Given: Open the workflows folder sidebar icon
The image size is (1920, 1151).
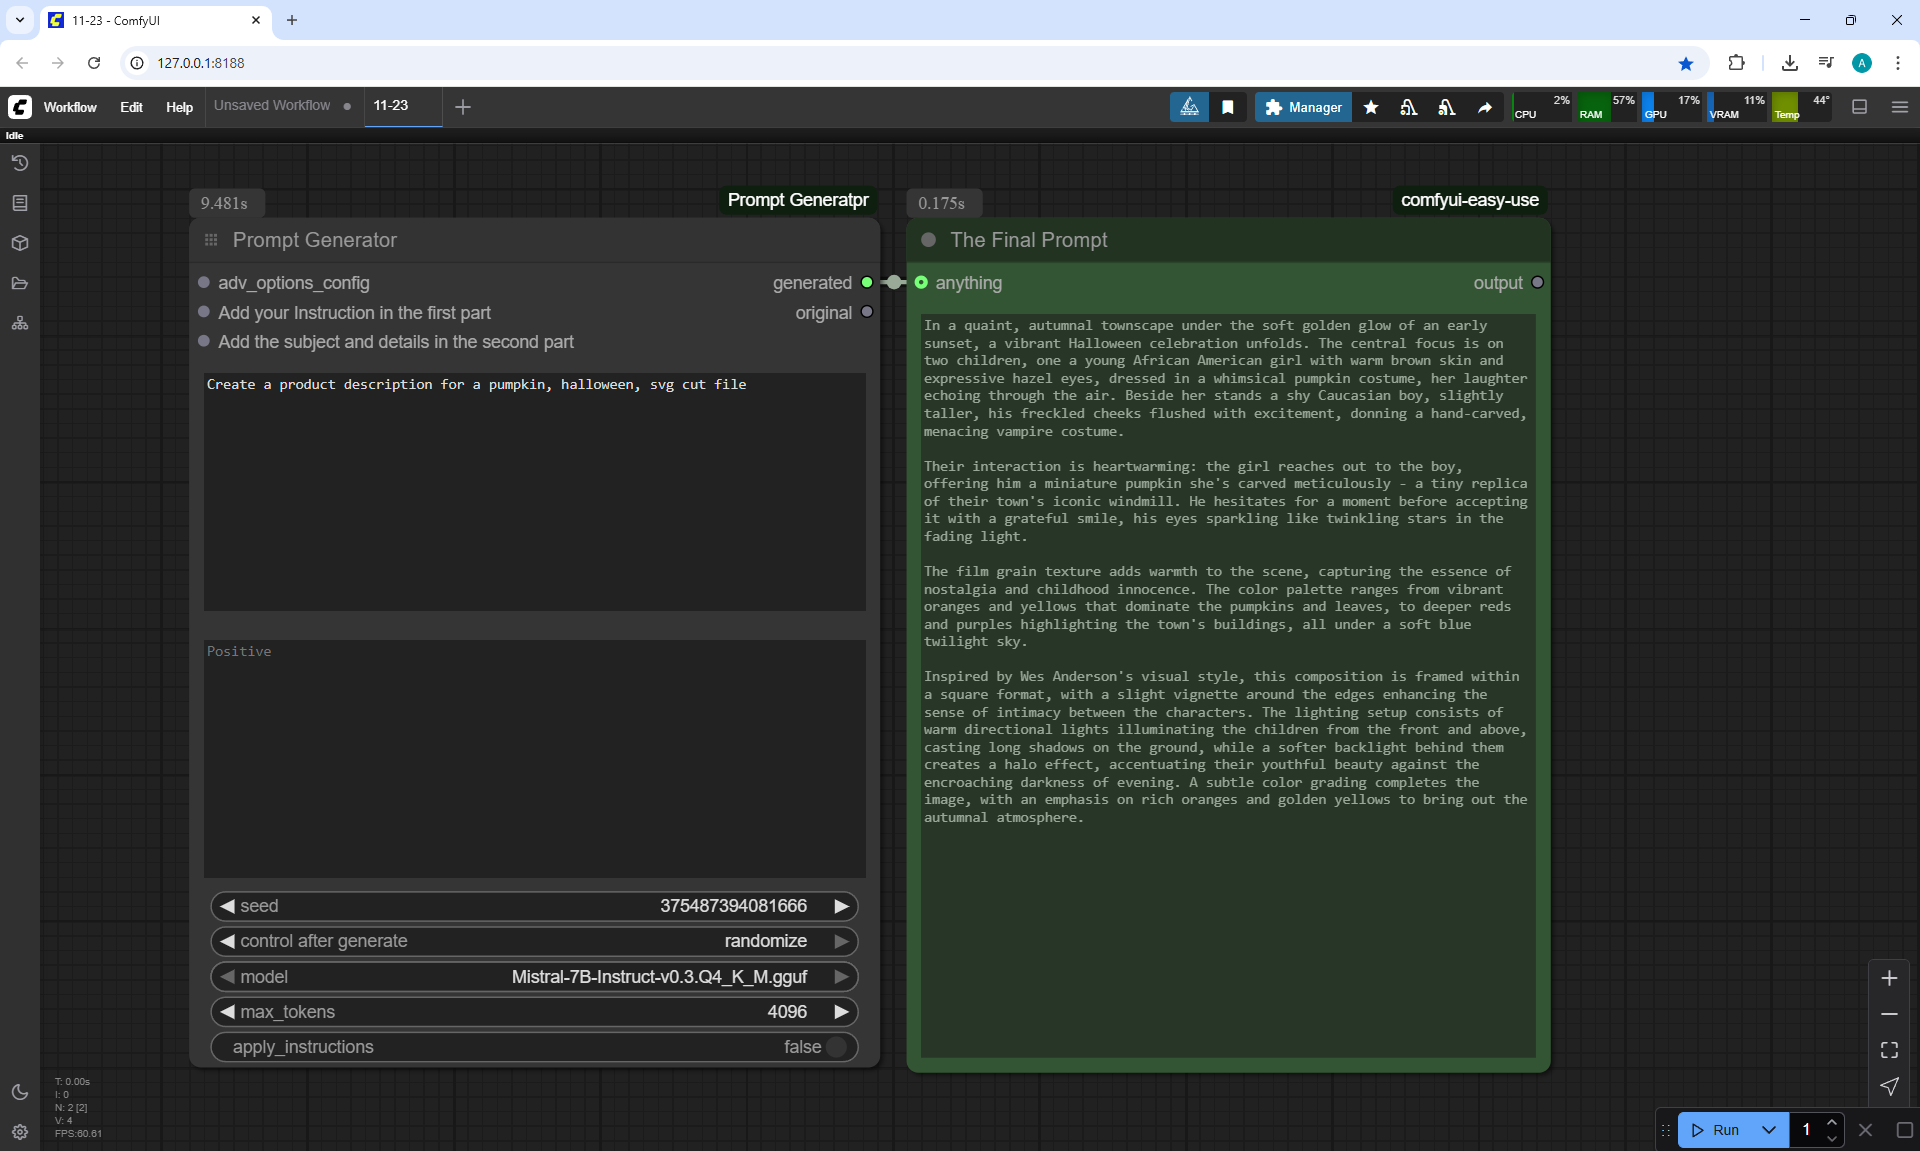Looking at the screenshot, I should pyautogui.click(x=19, y=283).
